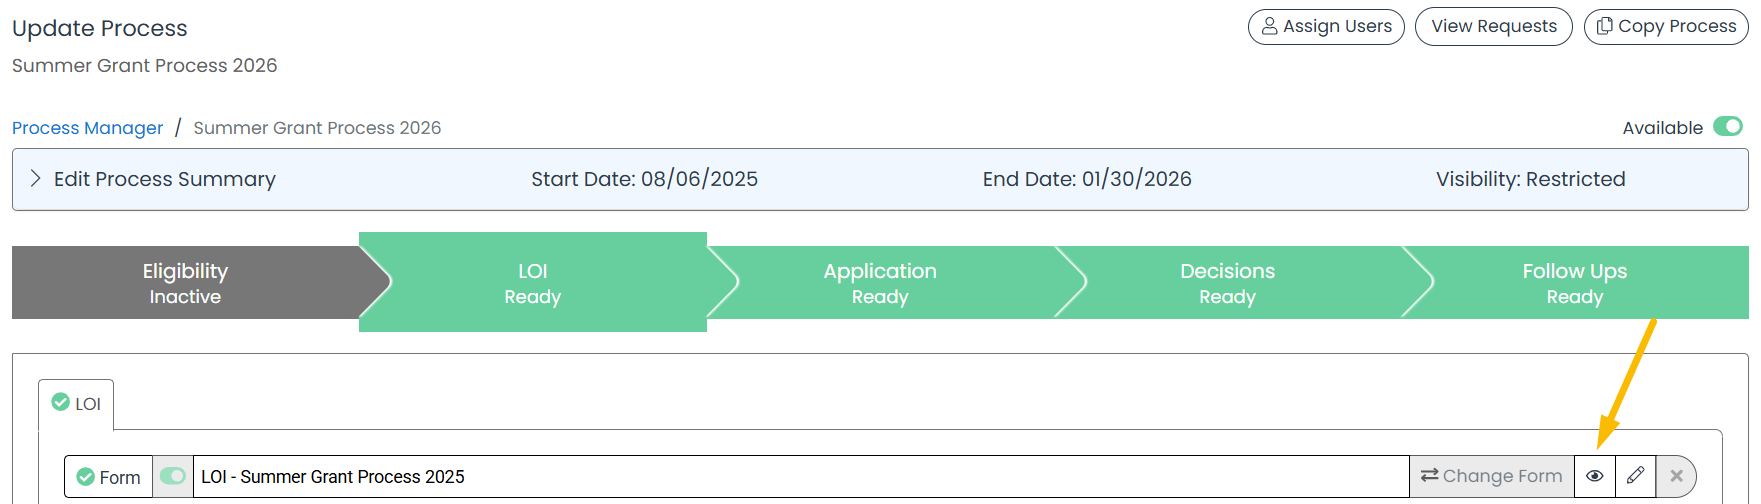Toggle the Form enable switch
The height and width of the screenshot is (504, 1761).
point(173,476)
